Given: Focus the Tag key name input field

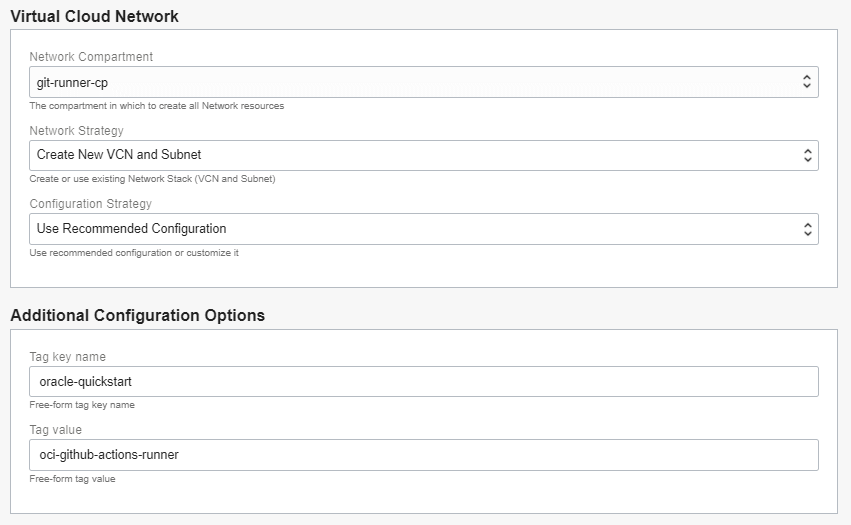Looking at the screenshot, I should click(423, 381).
